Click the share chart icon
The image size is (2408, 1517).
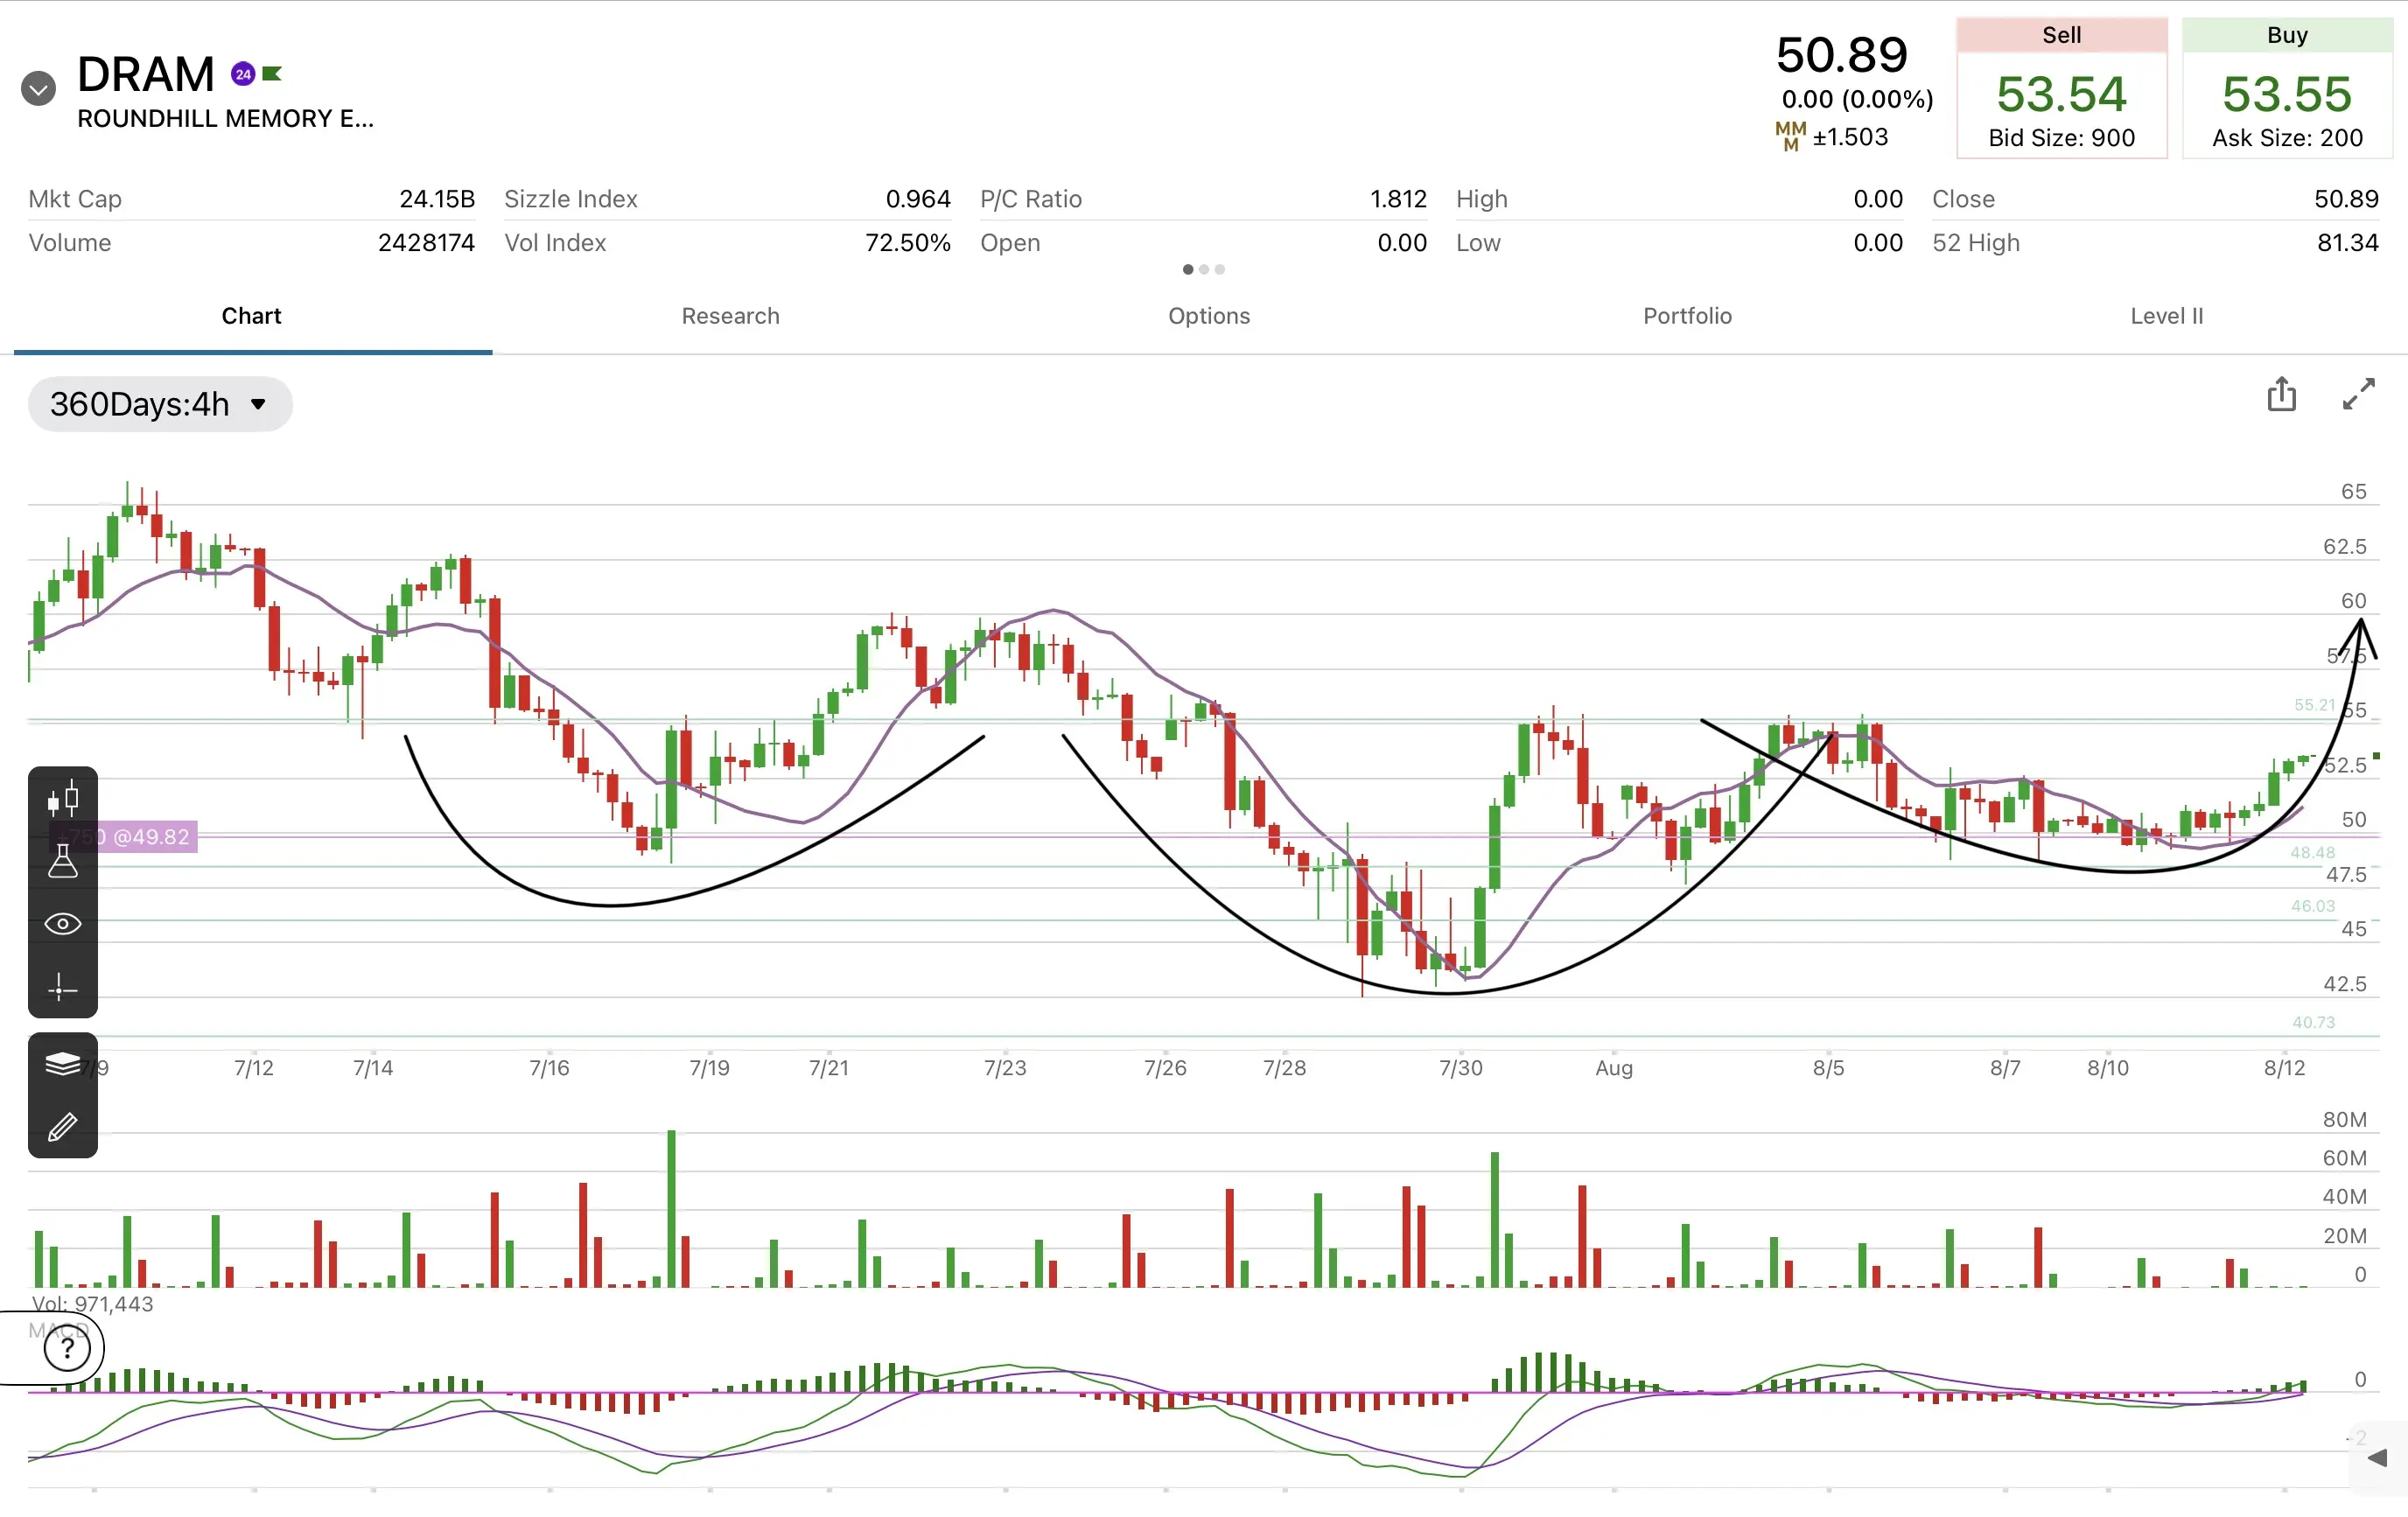[2281, 394]
